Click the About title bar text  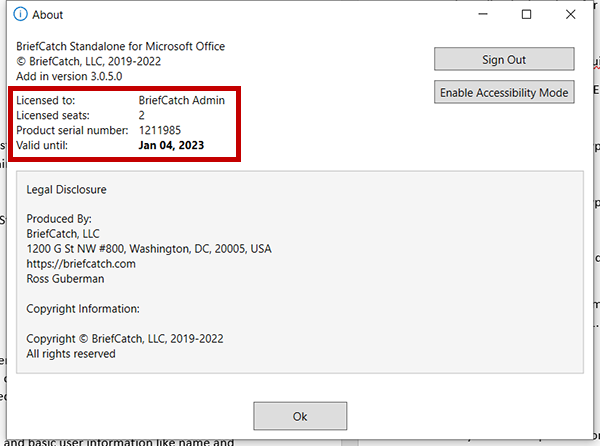(48, 15)
